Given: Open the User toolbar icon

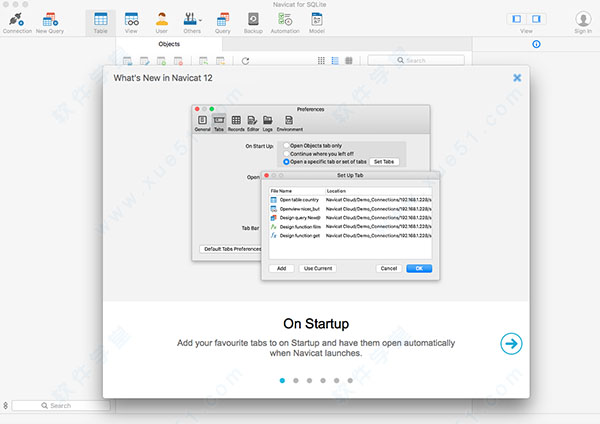Looking at the screenshot, I should pos(161,23).
